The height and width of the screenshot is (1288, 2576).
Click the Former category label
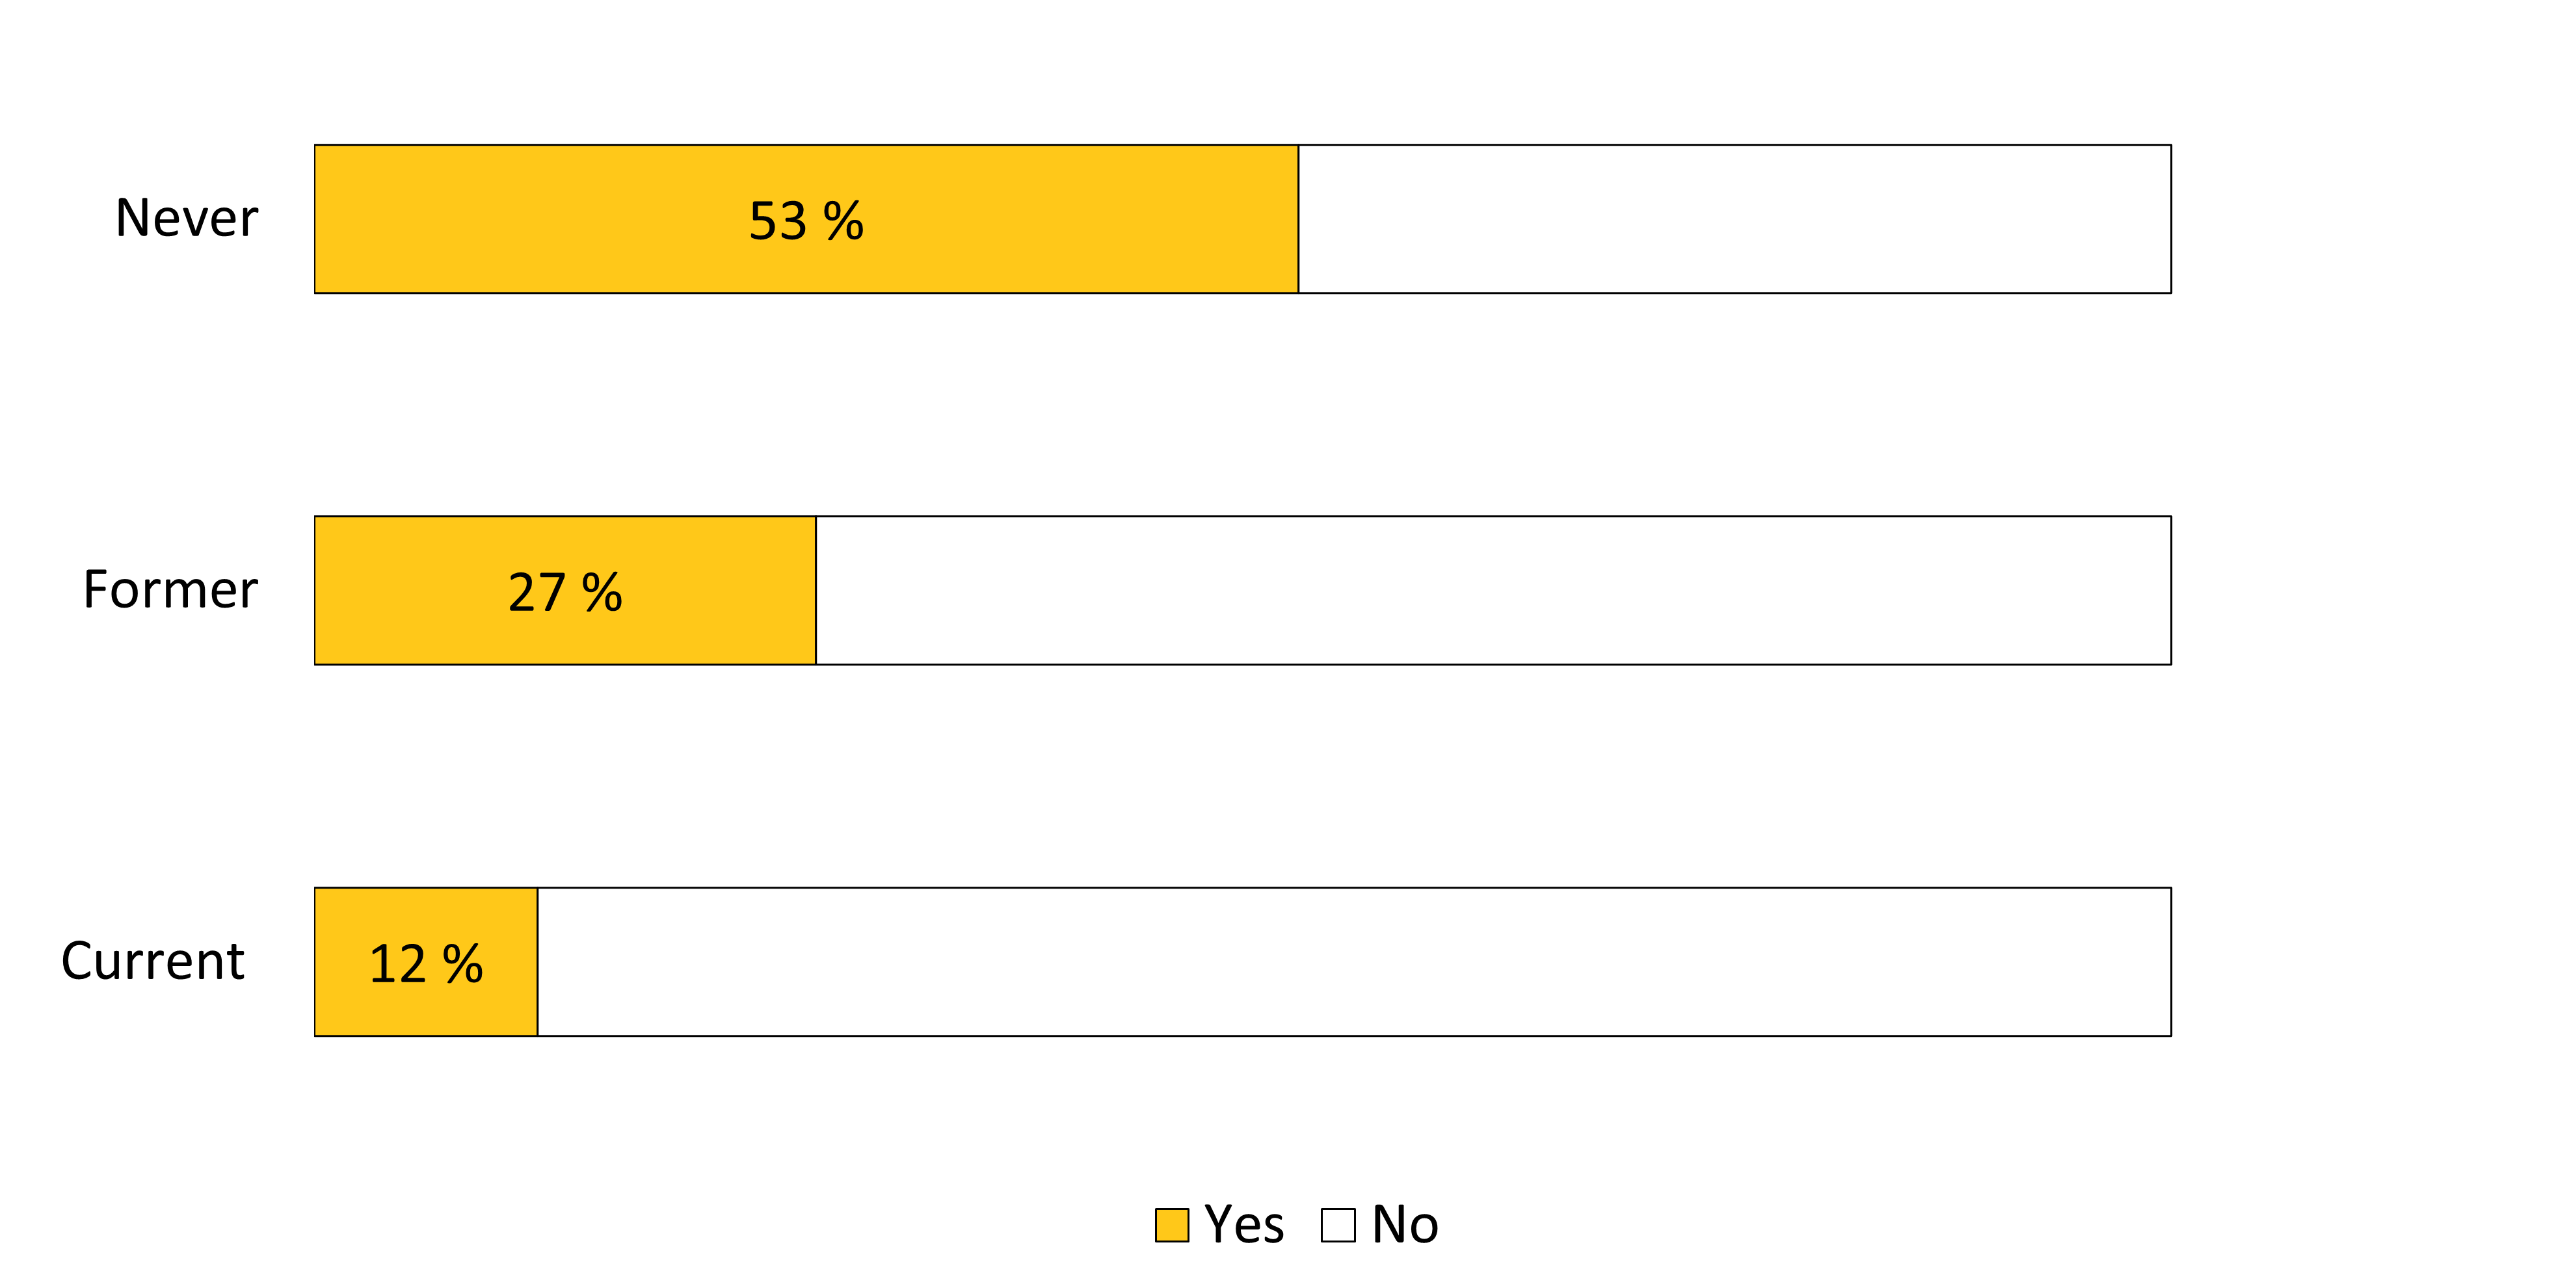(x=171, y=589)
